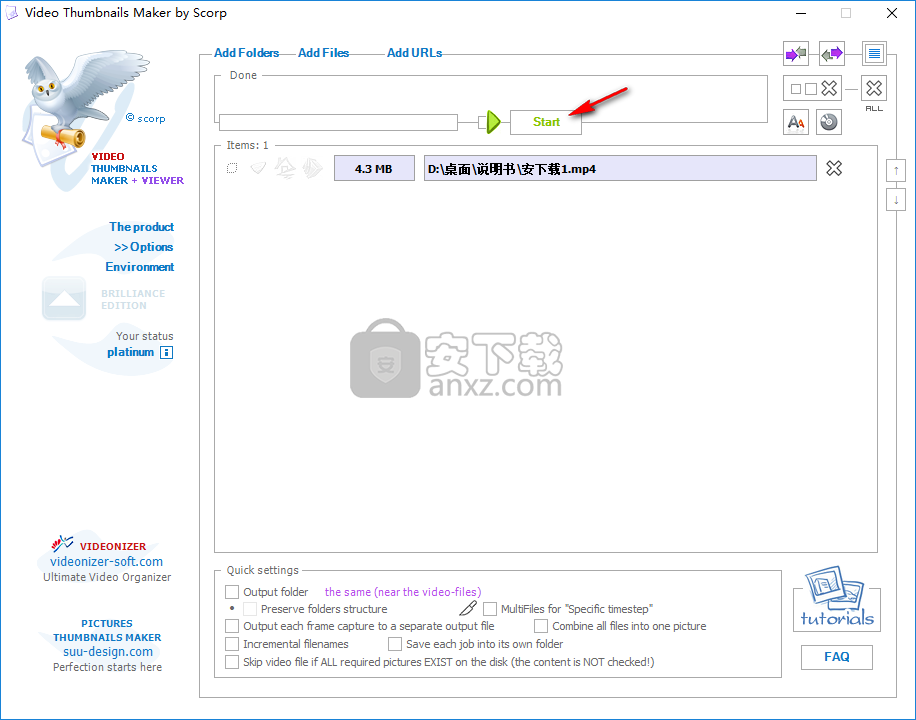Click the first faded action icon in item row
The width and height of the screenshot is (916, 720).
point(258,168)
